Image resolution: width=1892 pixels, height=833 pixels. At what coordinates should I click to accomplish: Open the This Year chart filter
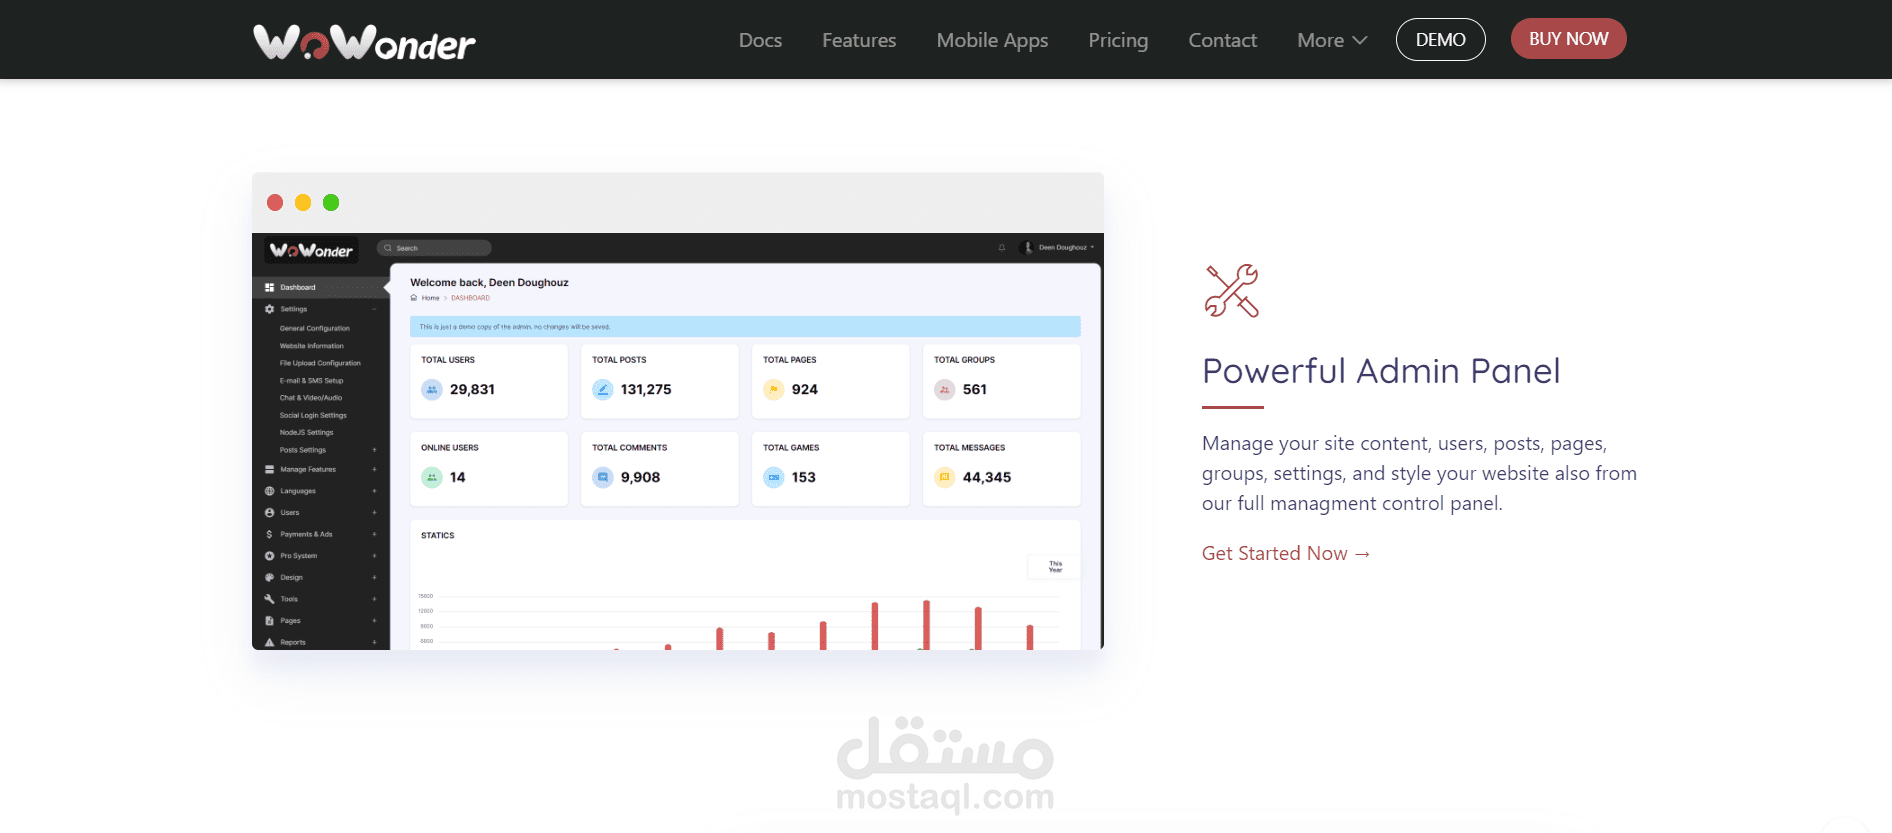tap(1054, 567)
